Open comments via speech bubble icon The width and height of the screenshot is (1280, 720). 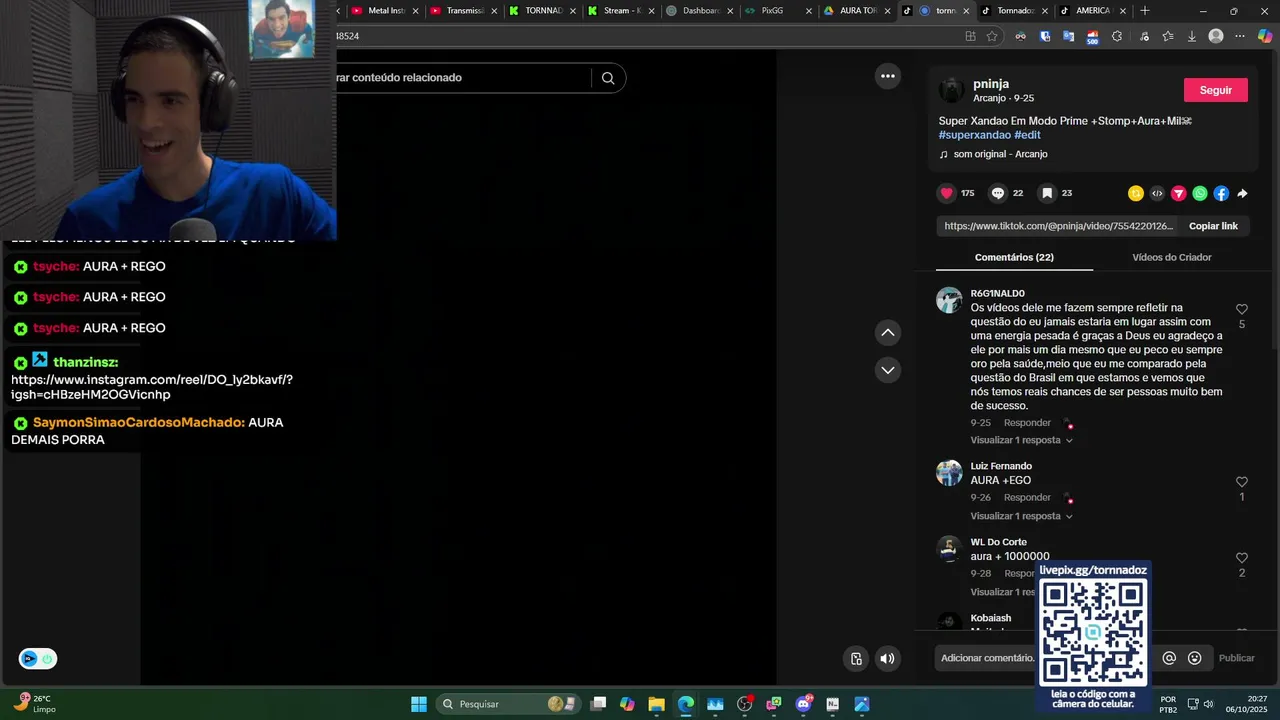[998, 193]
